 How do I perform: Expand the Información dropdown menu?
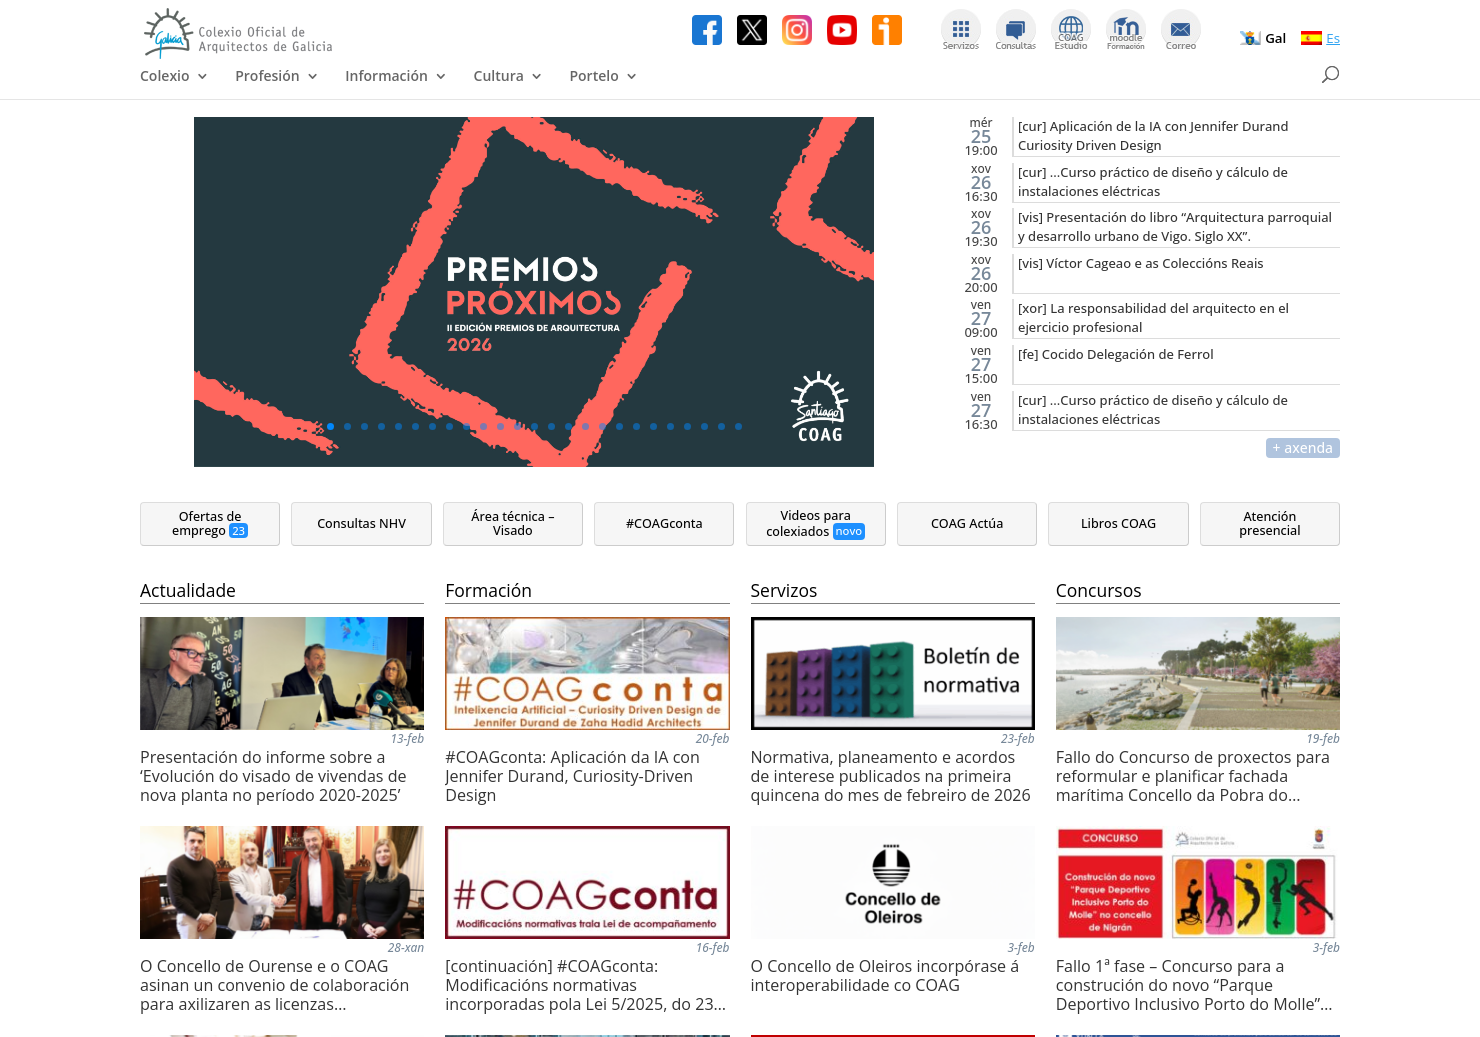click(395, 76)
